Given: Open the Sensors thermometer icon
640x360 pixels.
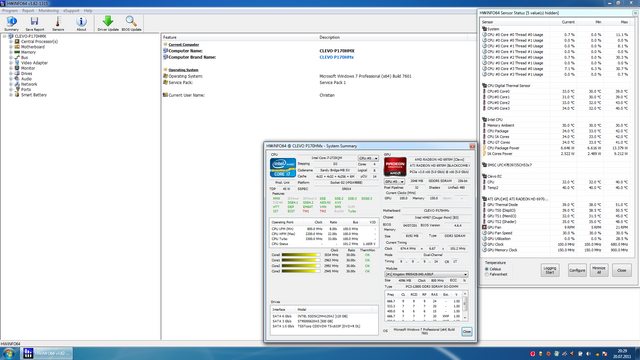Looking at the screenshot, I should [58, 24].
